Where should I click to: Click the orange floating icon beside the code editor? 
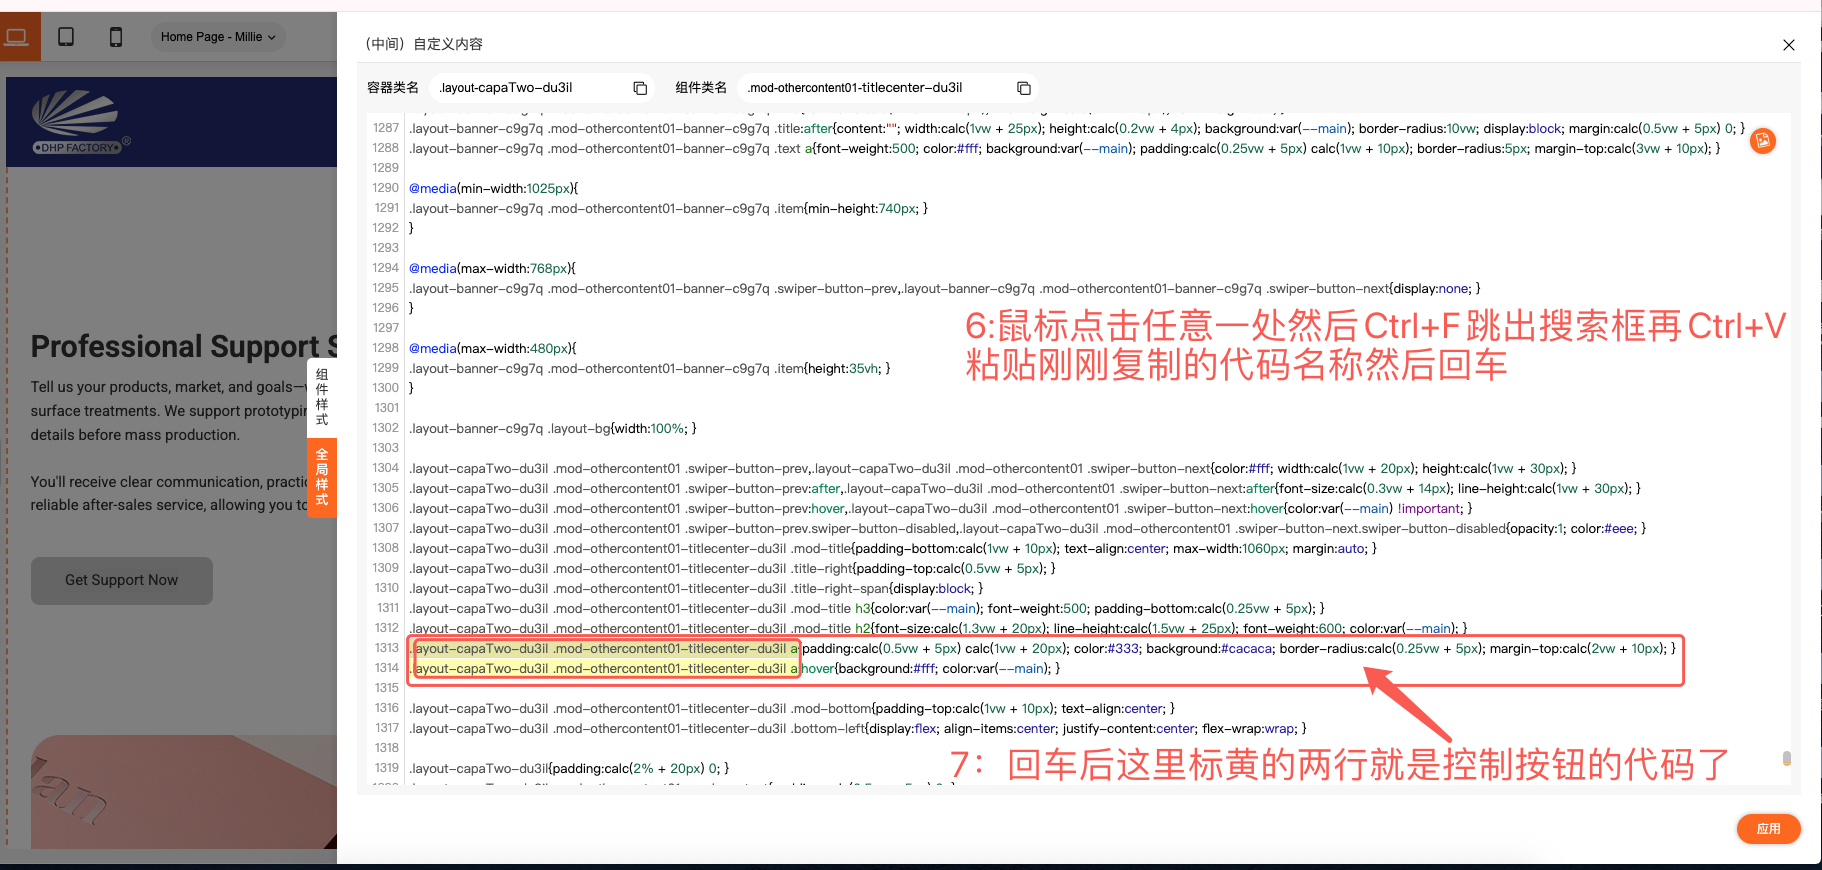point(1762,141)
